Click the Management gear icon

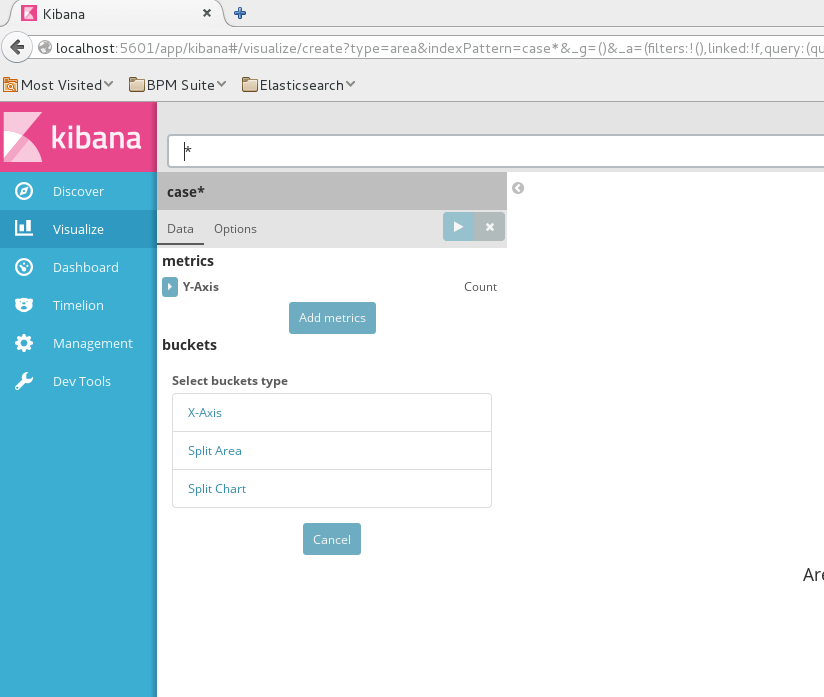click(24, 343)
